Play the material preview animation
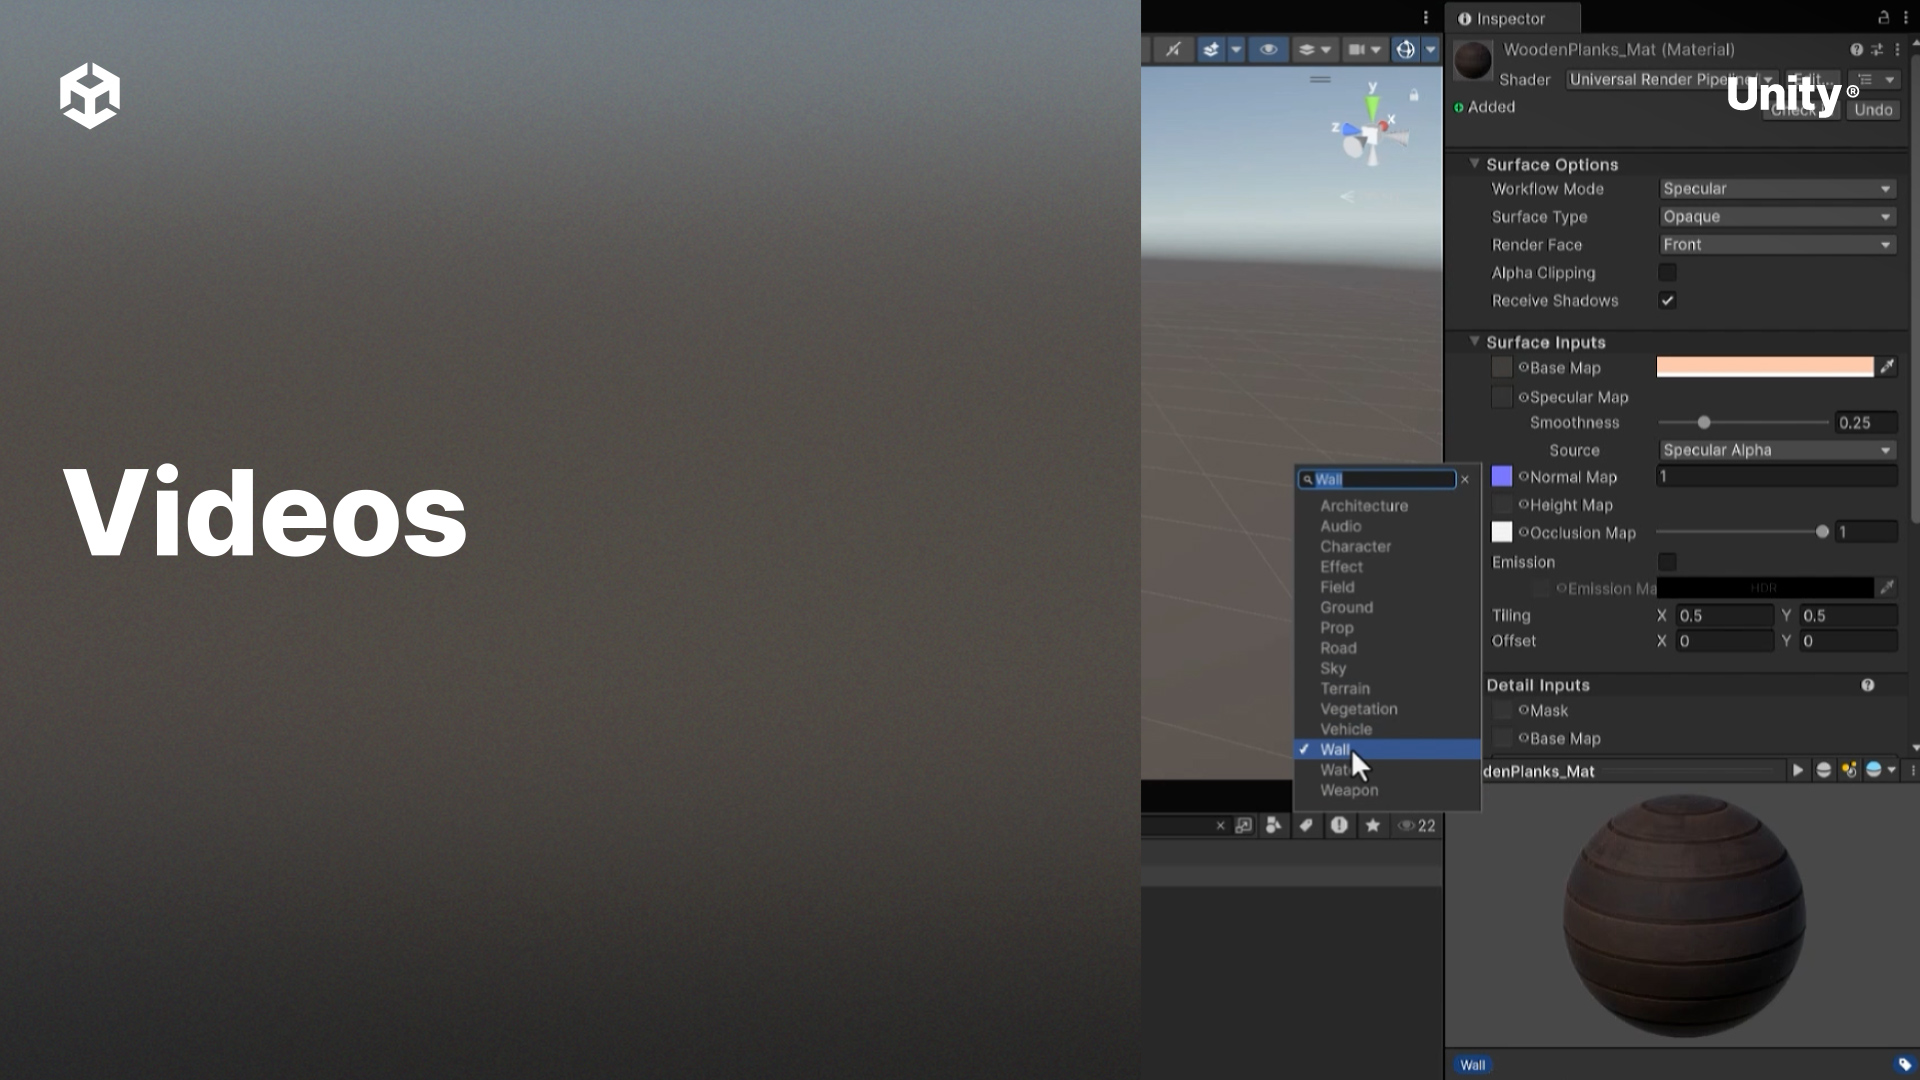 [1797, 770]
